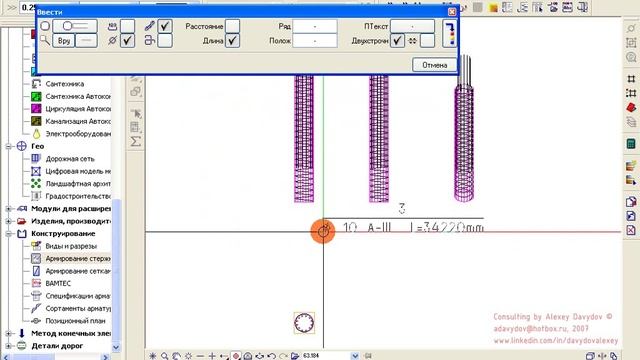Screen dimensions: 640x360
Task: Uncheck the Двухстрочн checkbox
Action: pyautogui.click(x=398, y=40)
